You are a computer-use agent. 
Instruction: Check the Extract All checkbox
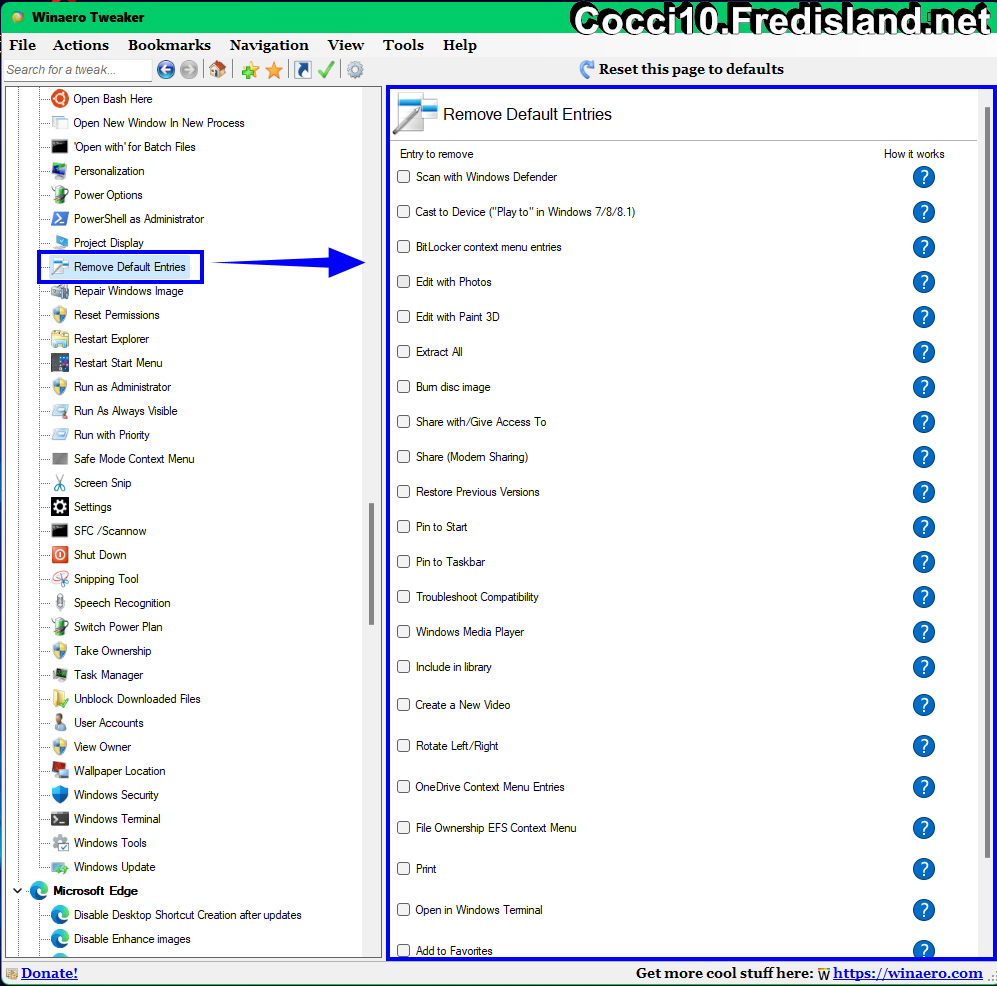(x=403, y=351)
